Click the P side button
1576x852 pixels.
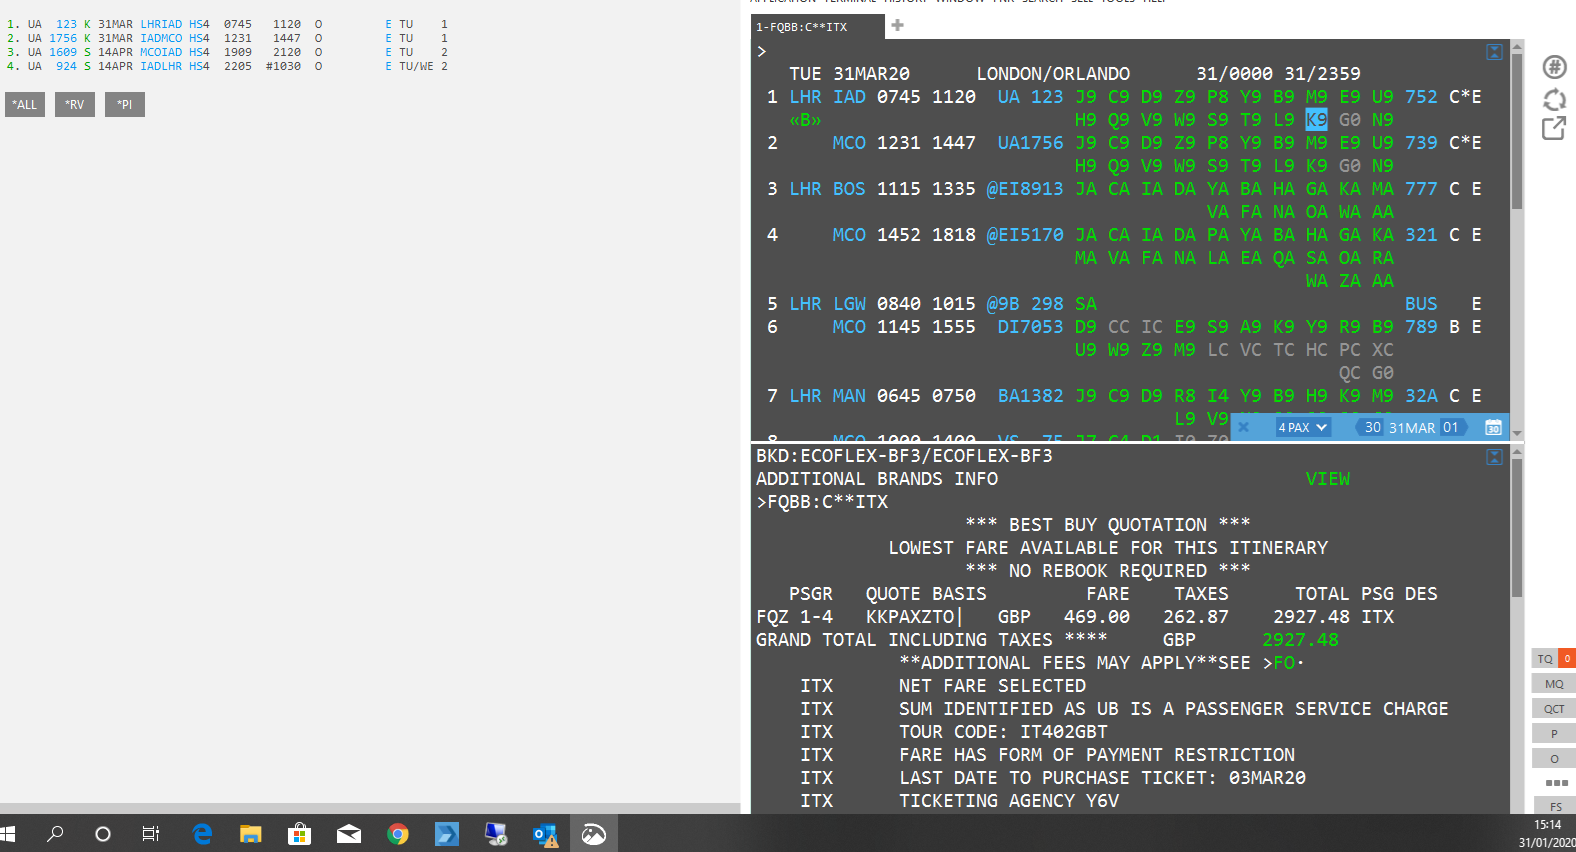click(1554, 734)
